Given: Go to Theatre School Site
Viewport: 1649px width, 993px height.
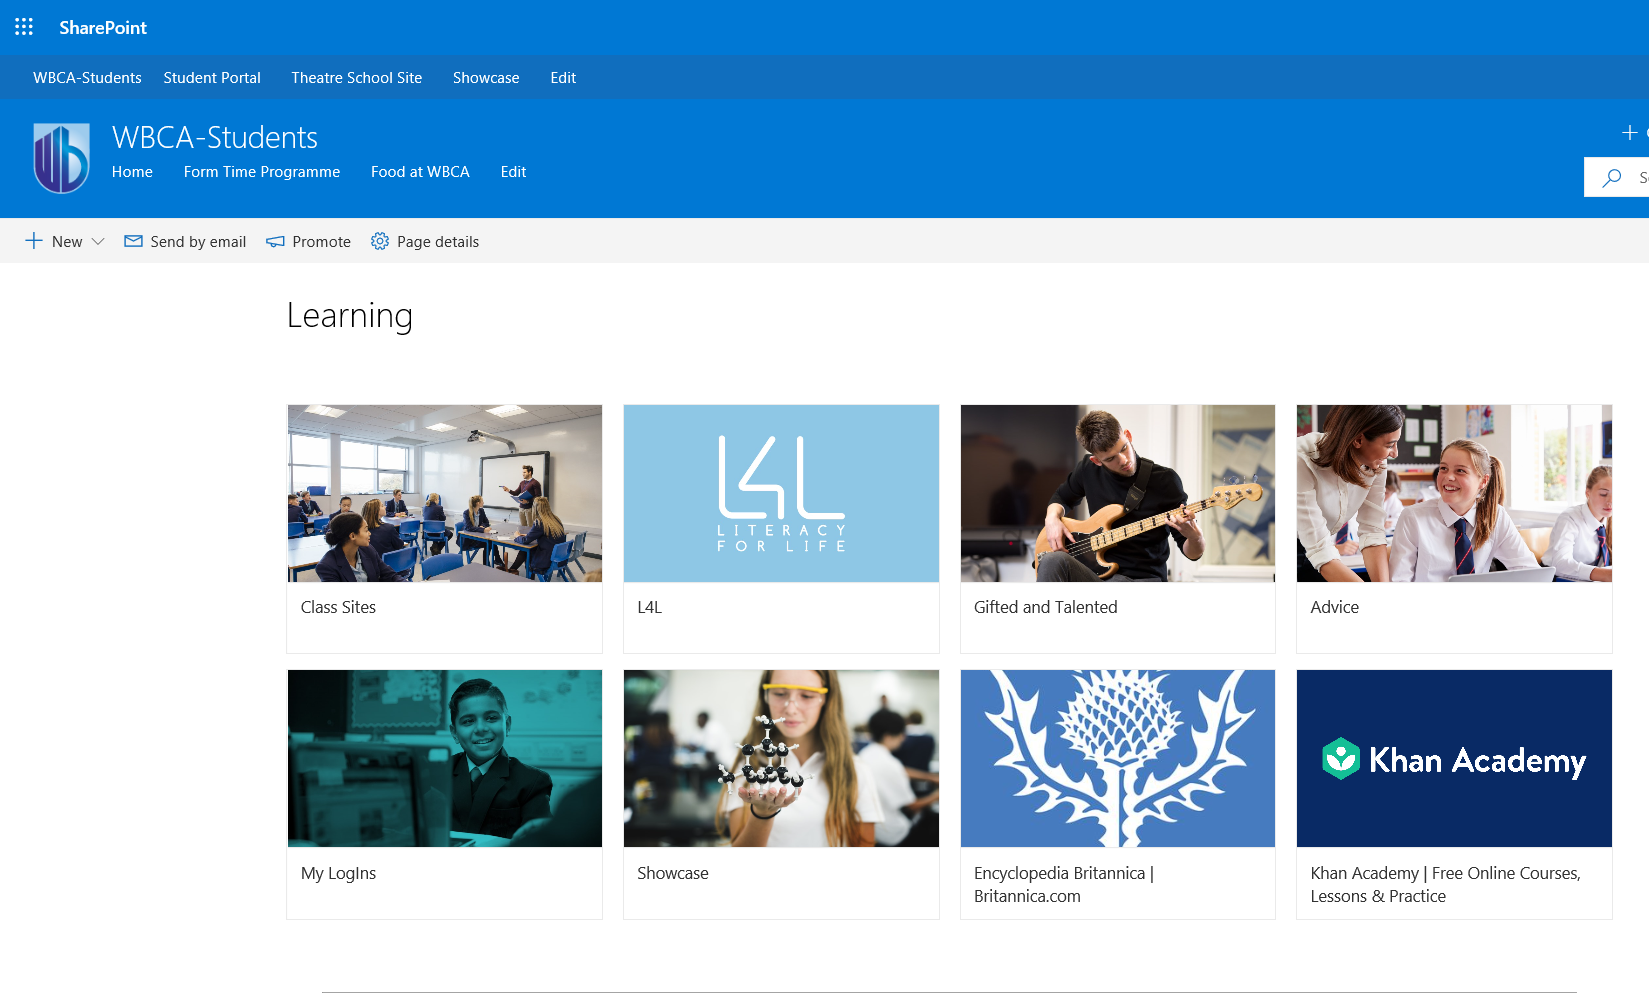Looking at the screenshot, I should tap(356, 78).
